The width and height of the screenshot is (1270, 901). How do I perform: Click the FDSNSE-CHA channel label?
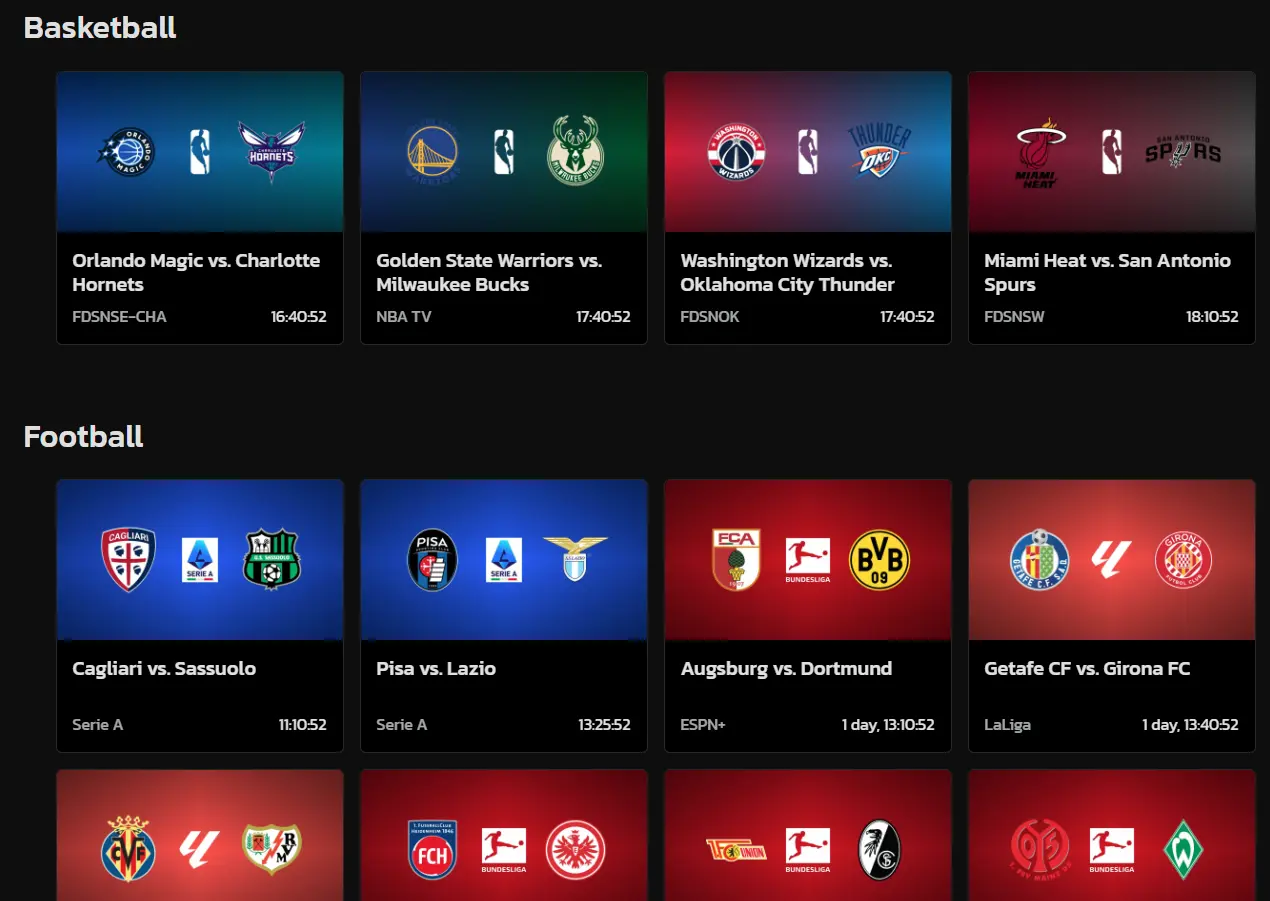click(x=119, y=317)
